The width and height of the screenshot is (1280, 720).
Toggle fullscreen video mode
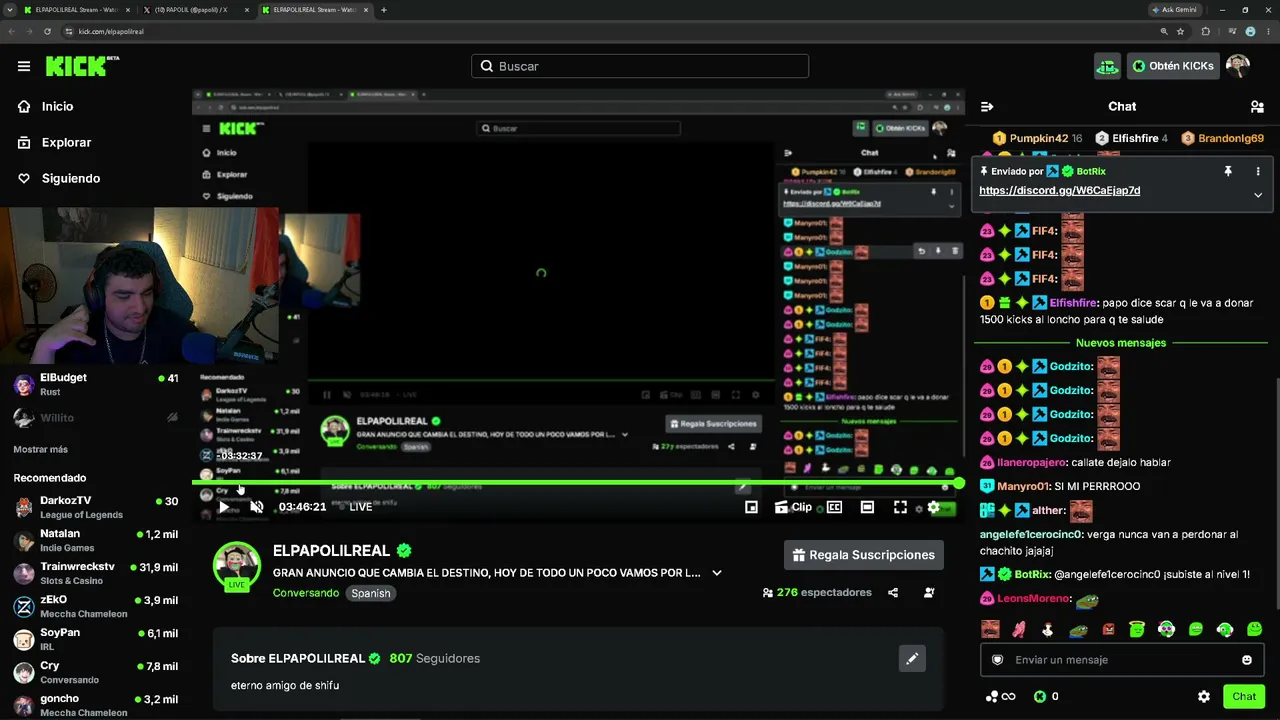(x=900, y=507)
